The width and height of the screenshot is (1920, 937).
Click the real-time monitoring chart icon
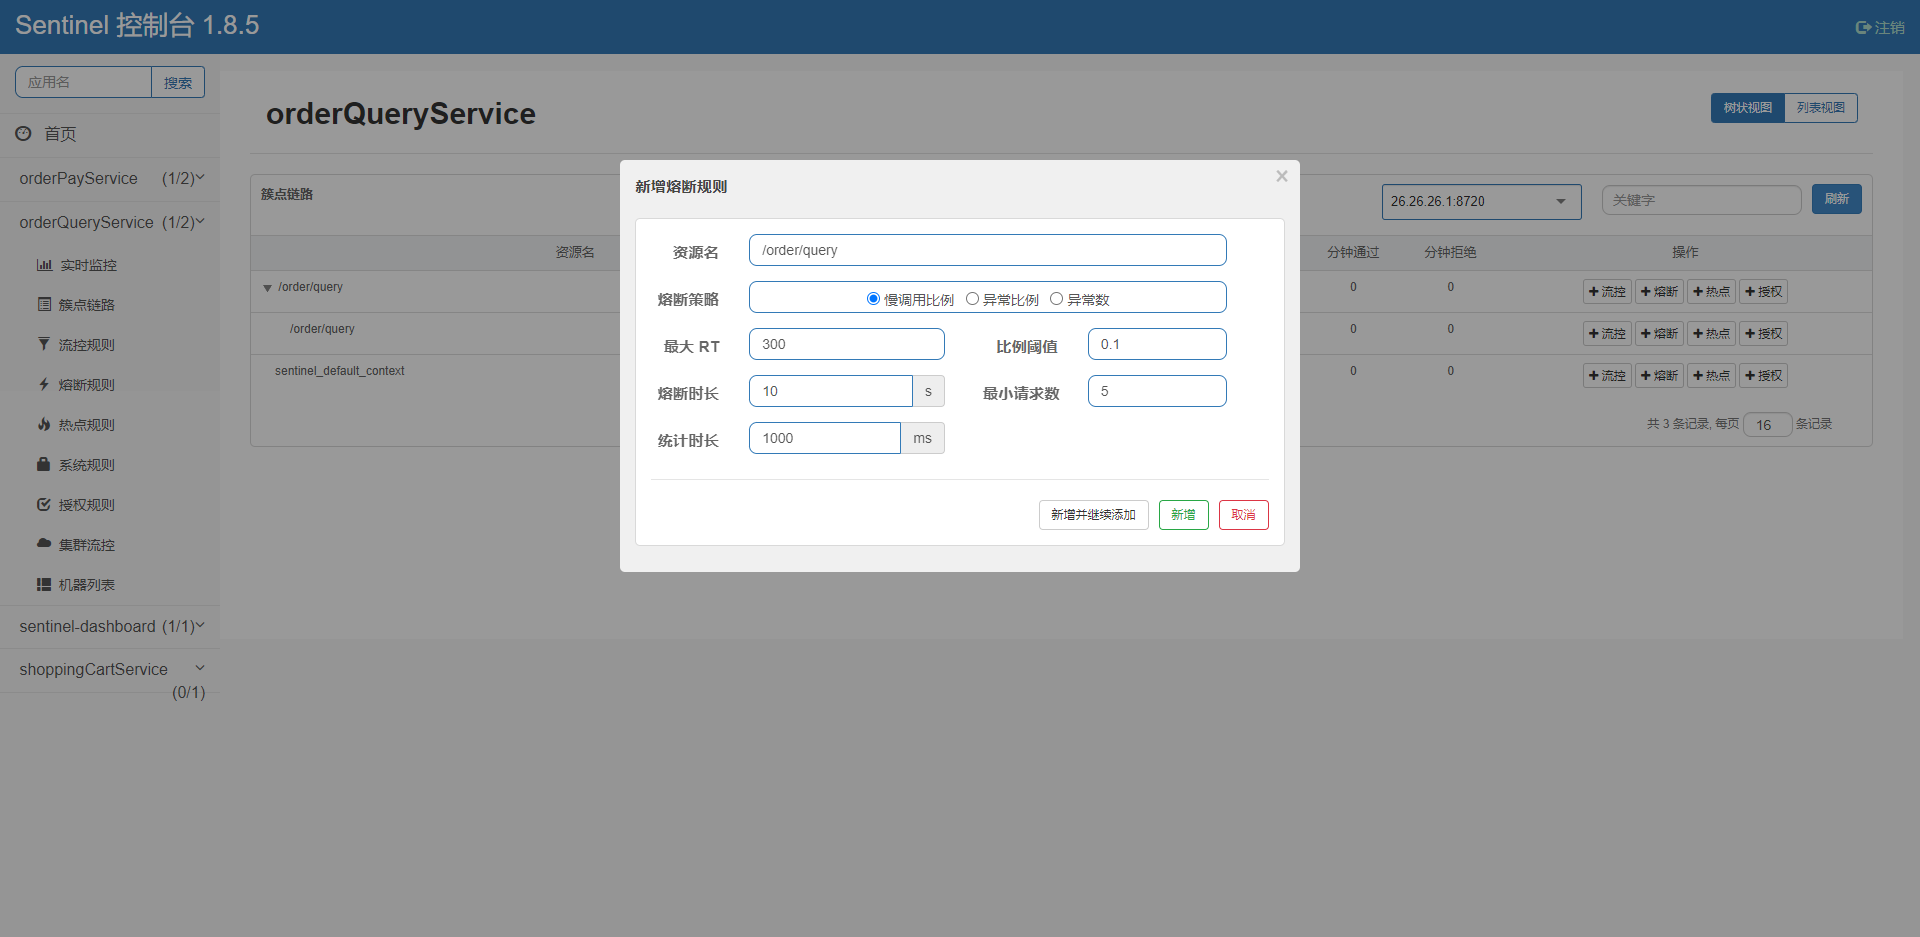click(x=44, y=265)
